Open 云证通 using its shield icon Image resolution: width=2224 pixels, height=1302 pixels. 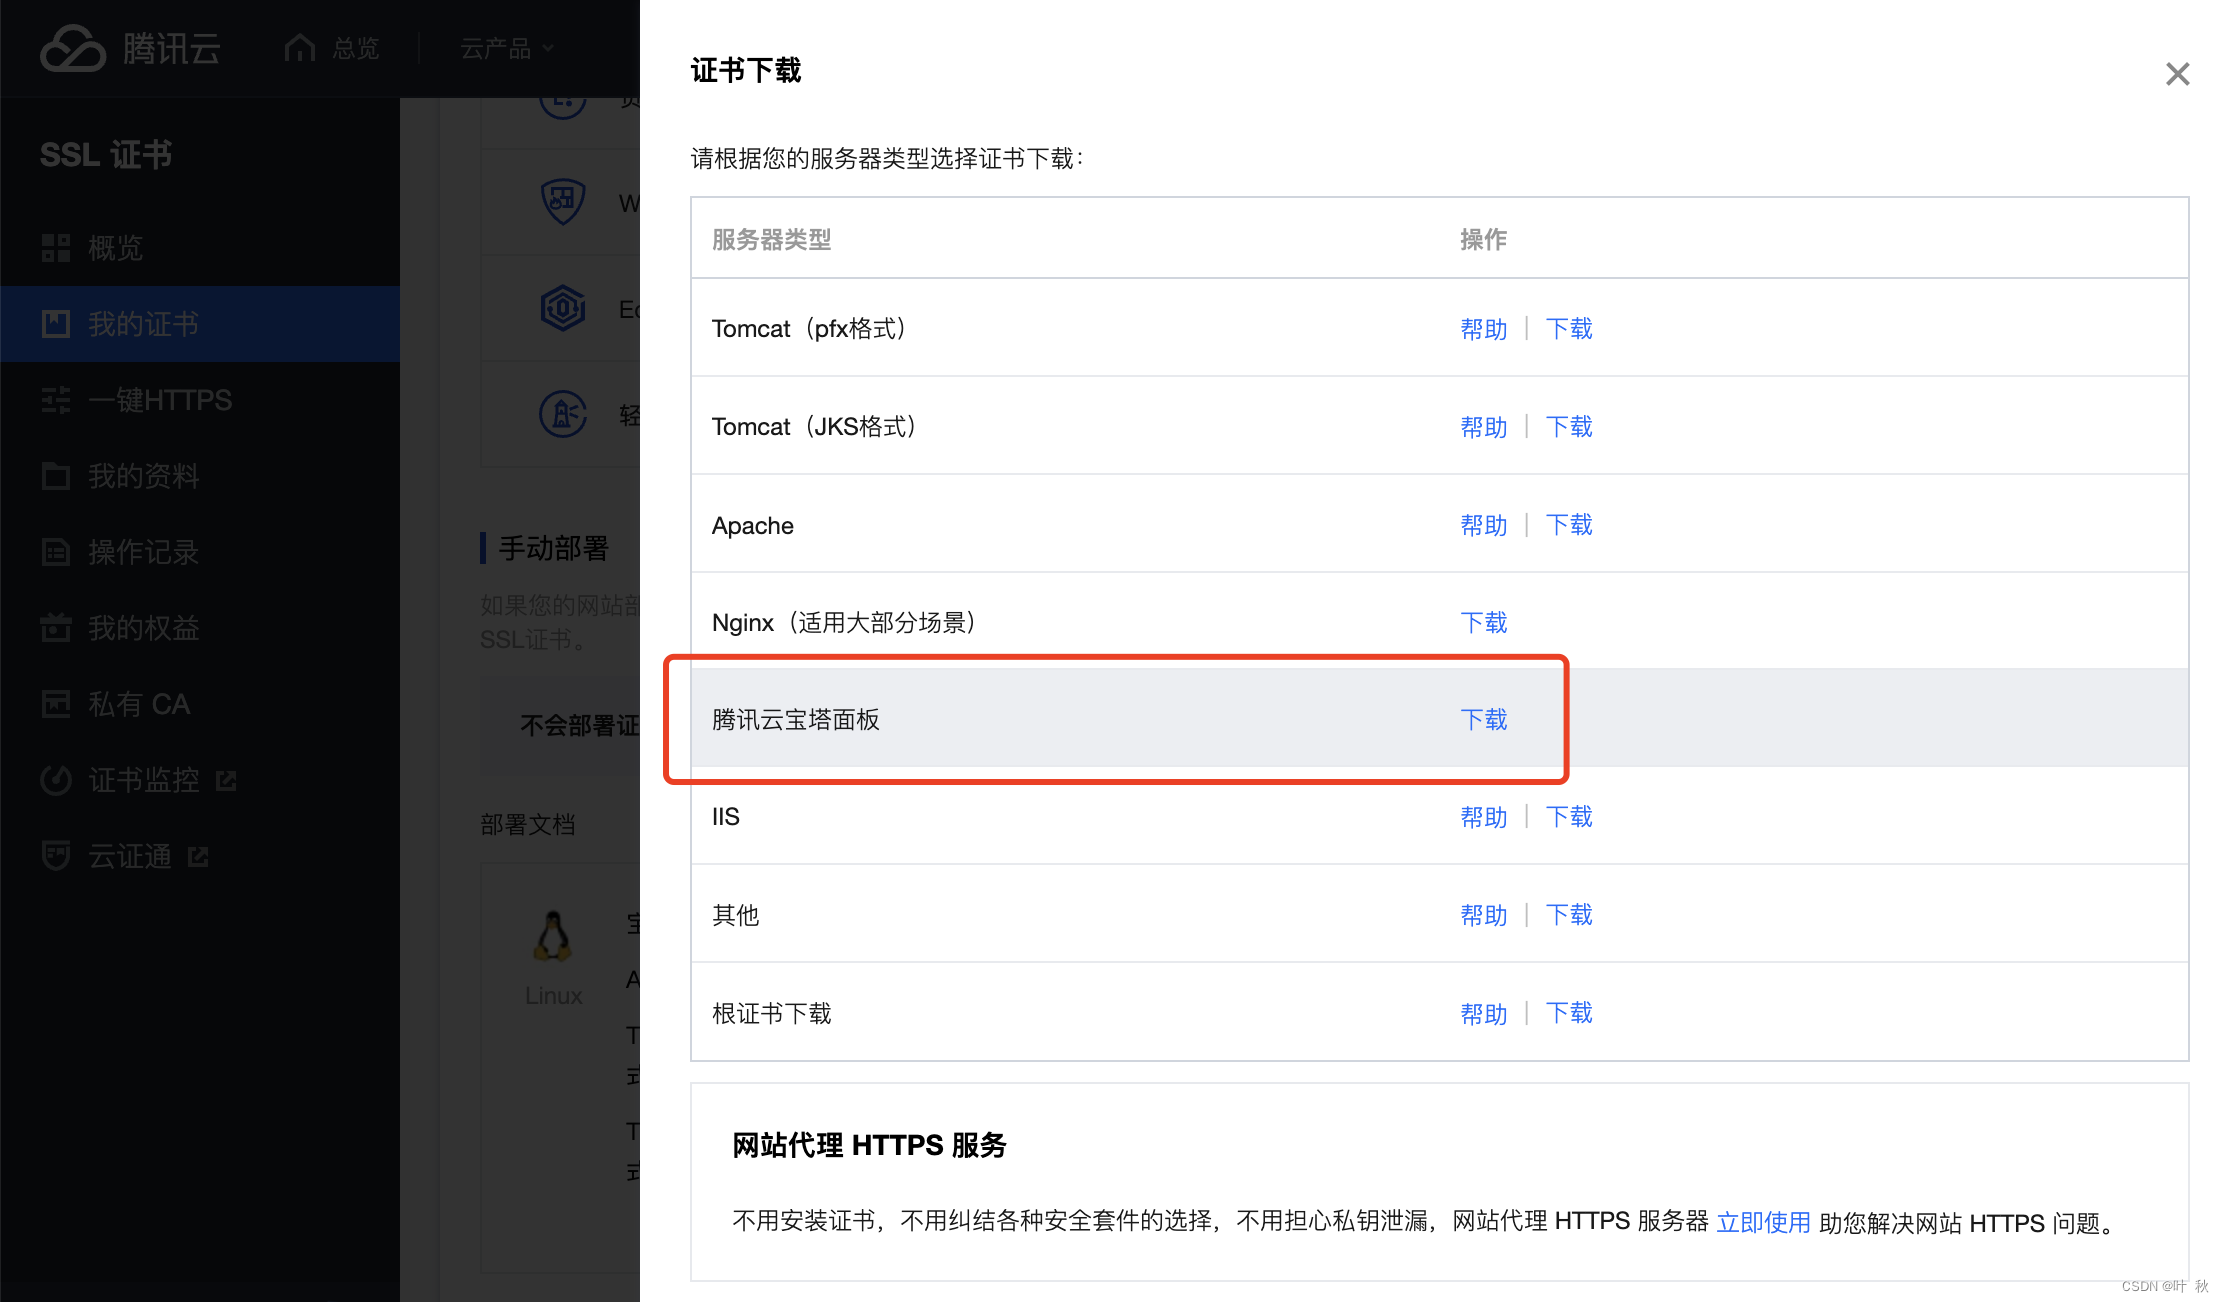[56, 856]
